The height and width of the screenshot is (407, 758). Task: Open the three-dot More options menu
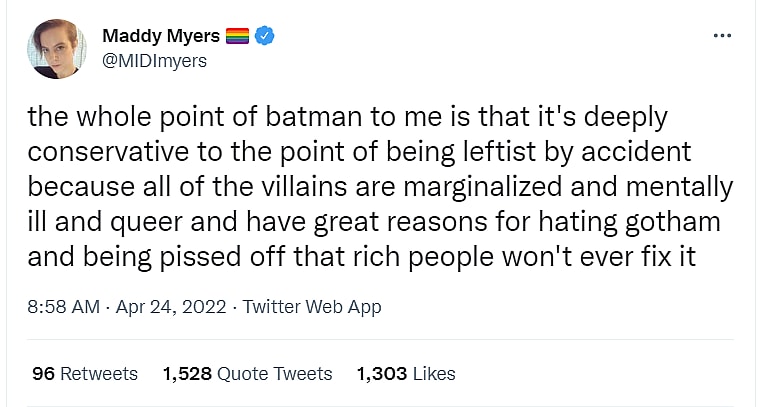point(722,36)
